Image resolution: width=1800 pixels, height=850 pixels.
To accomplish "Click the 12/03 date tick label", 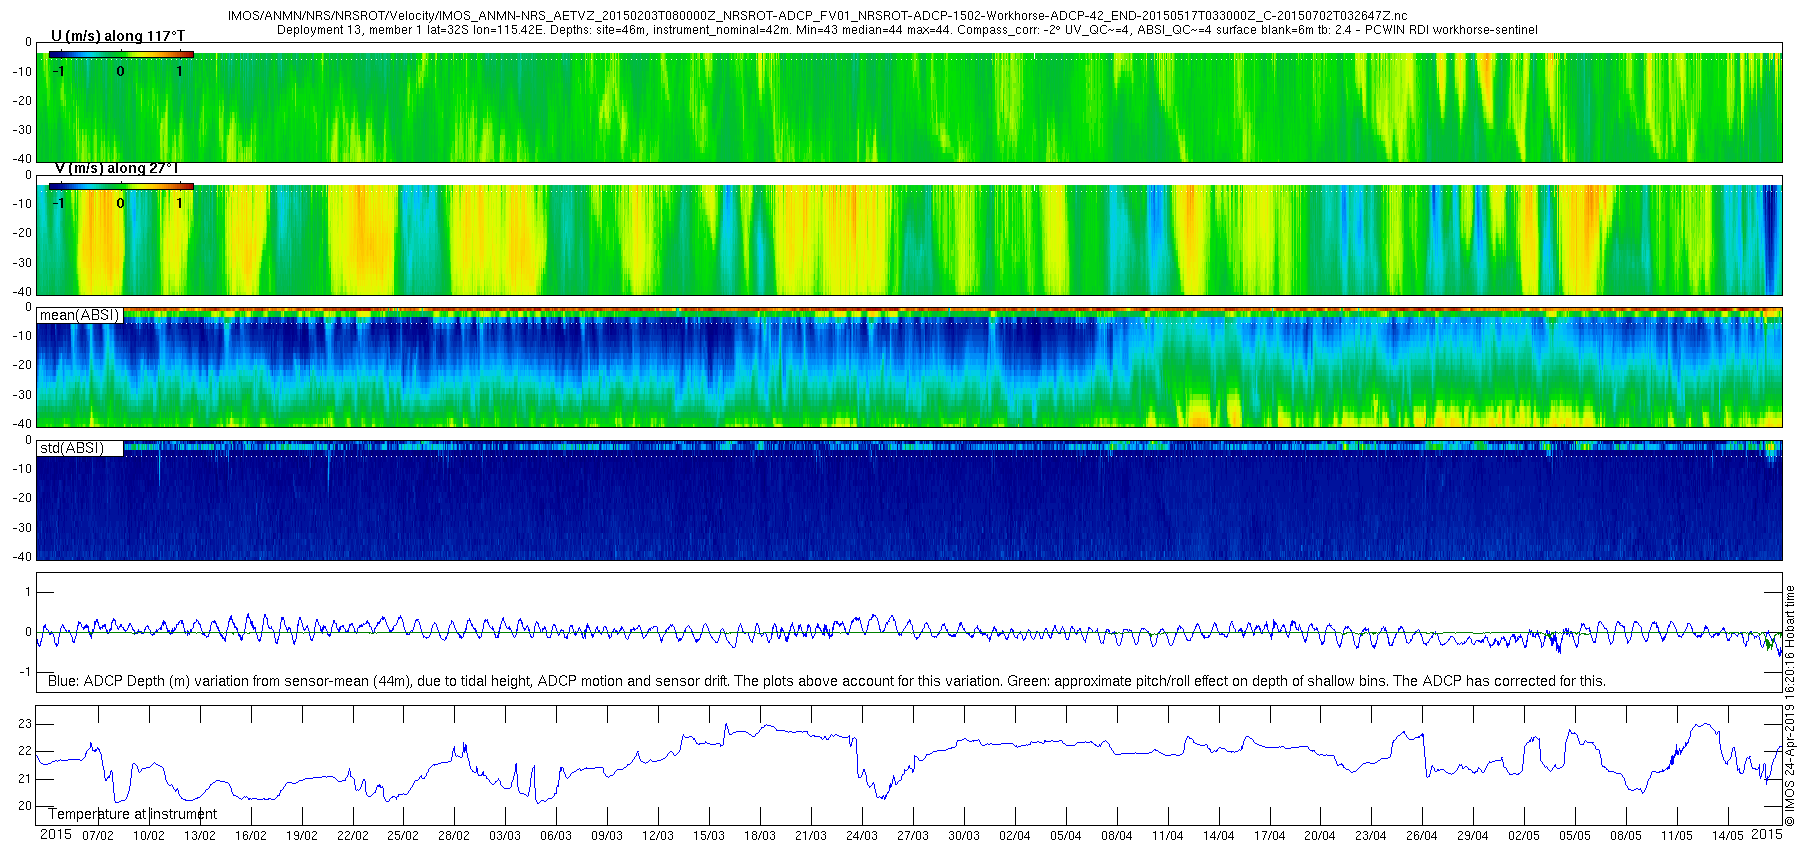I will [658, 836].
